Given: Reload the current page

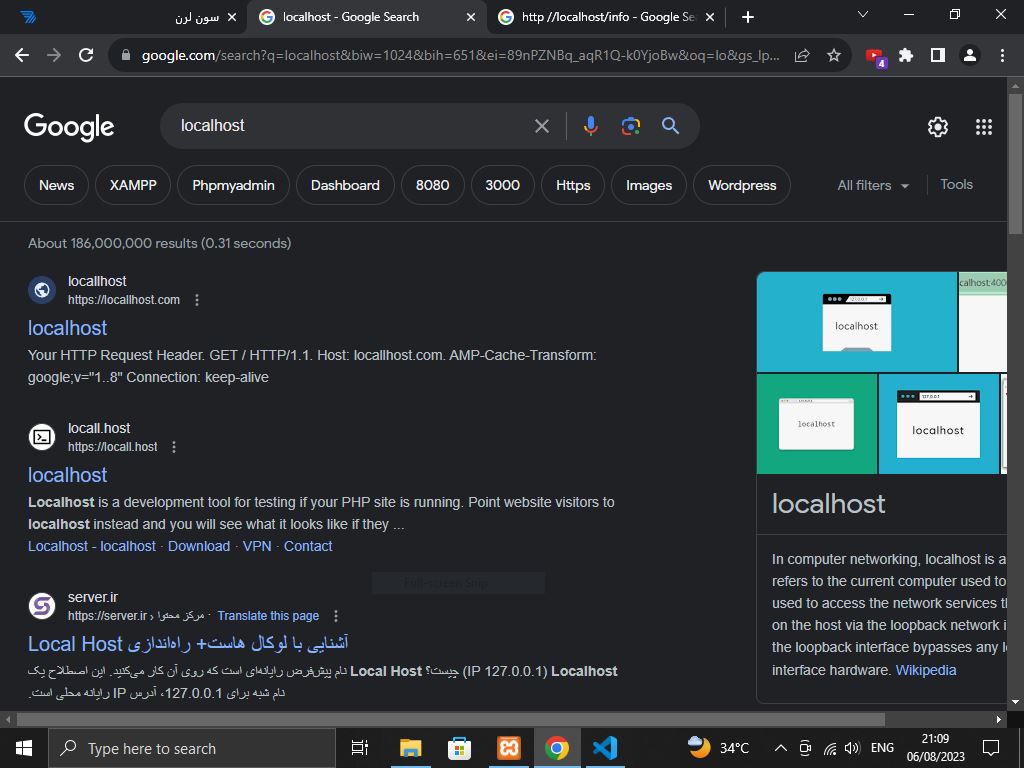Looking at the screenshot, I should [86, 56].
